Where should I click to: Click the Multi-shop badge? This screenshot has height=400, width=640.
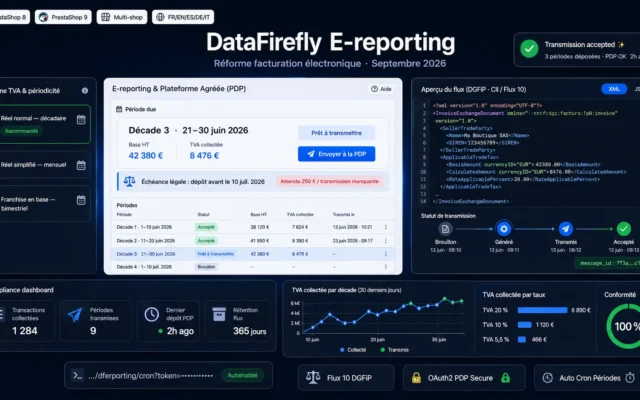tap(122, 17)
